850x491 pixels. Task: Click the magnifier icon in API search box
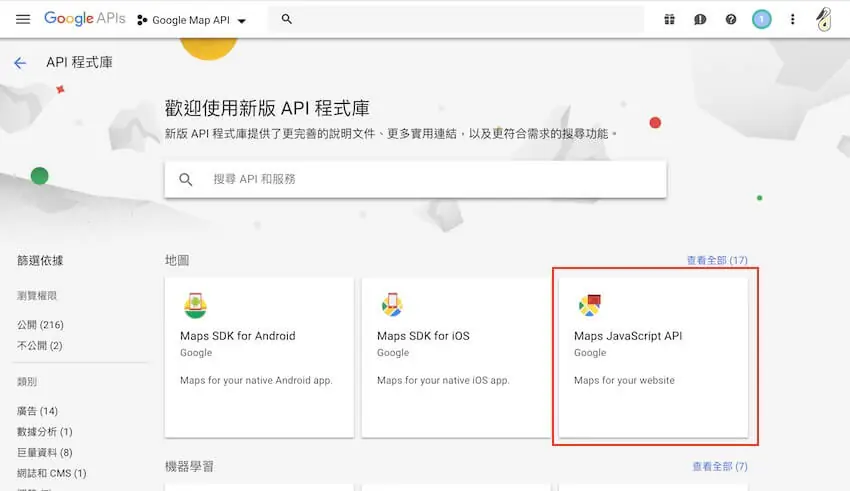pyautogui.click(x=185, y=179)
